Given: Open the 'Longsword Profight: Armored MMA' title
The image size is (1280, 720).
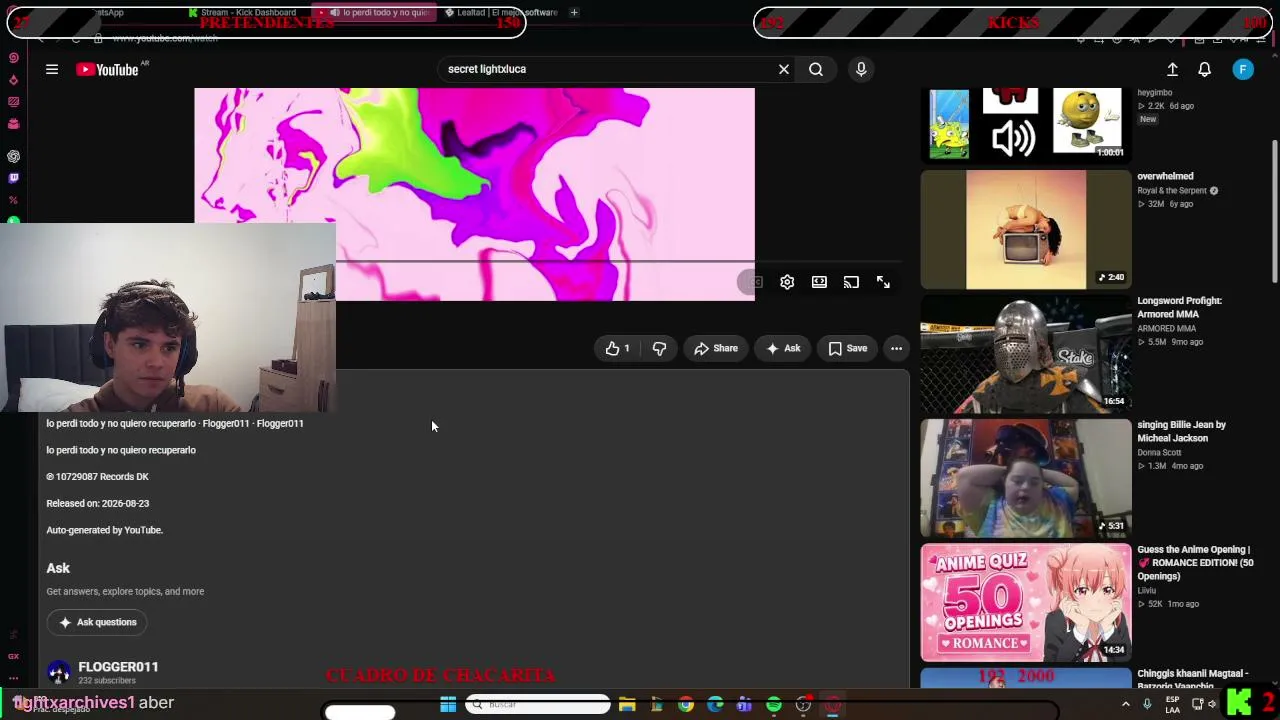Looking at the screenshot, I should tap(1179, 307).
